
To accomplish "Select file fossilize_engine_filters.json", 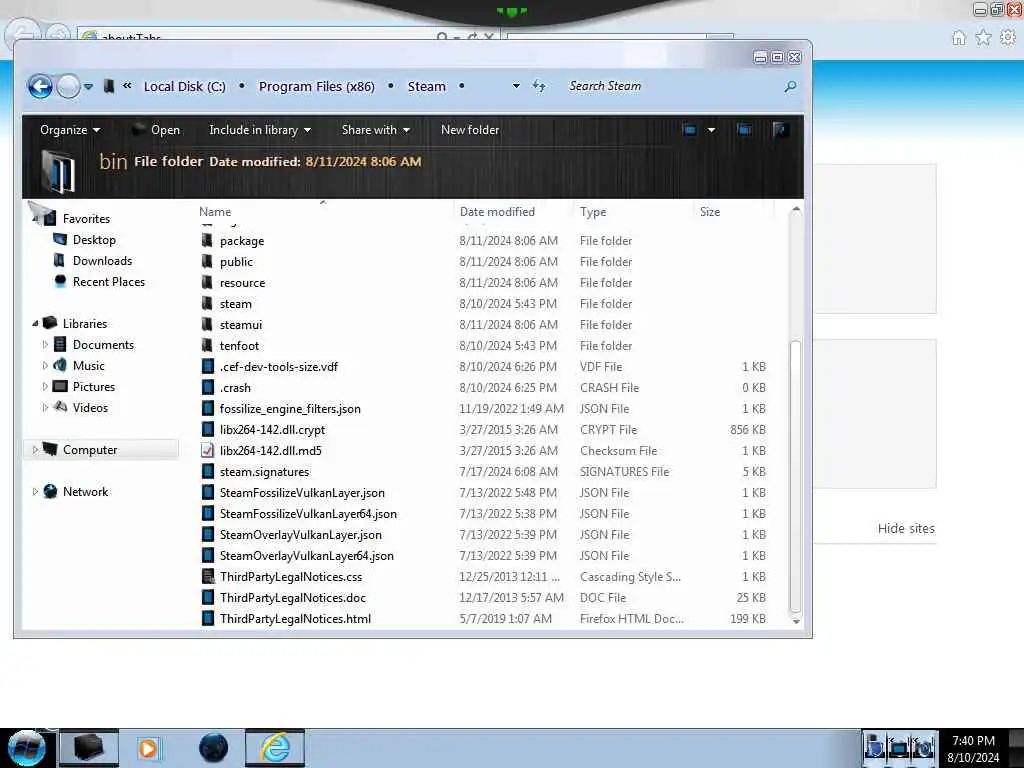I will [x=290, y=409].
